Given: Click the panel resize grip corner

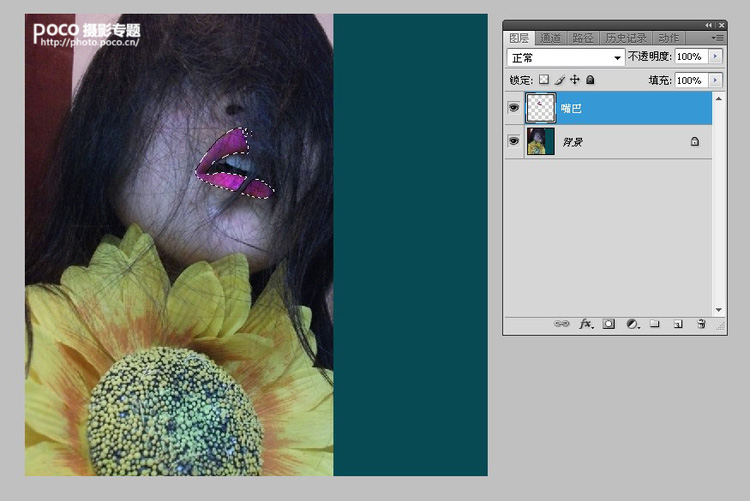Looking at the screenshot, I should (720, 326).
